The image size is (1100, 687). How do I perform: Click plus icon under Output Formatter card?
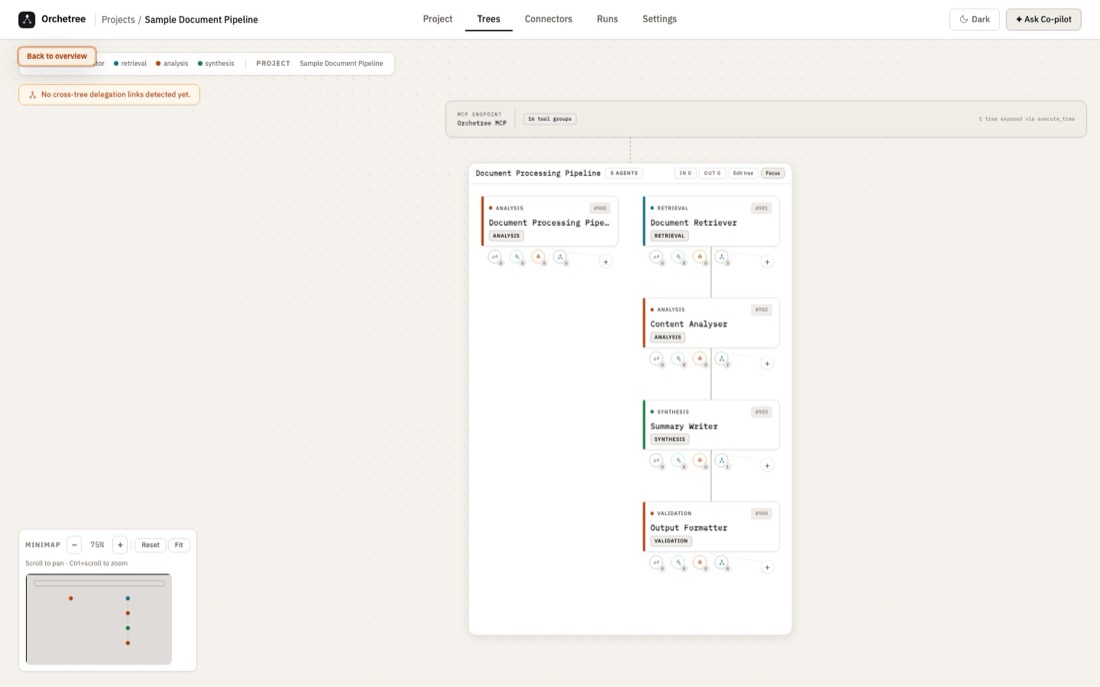point(767,567)
